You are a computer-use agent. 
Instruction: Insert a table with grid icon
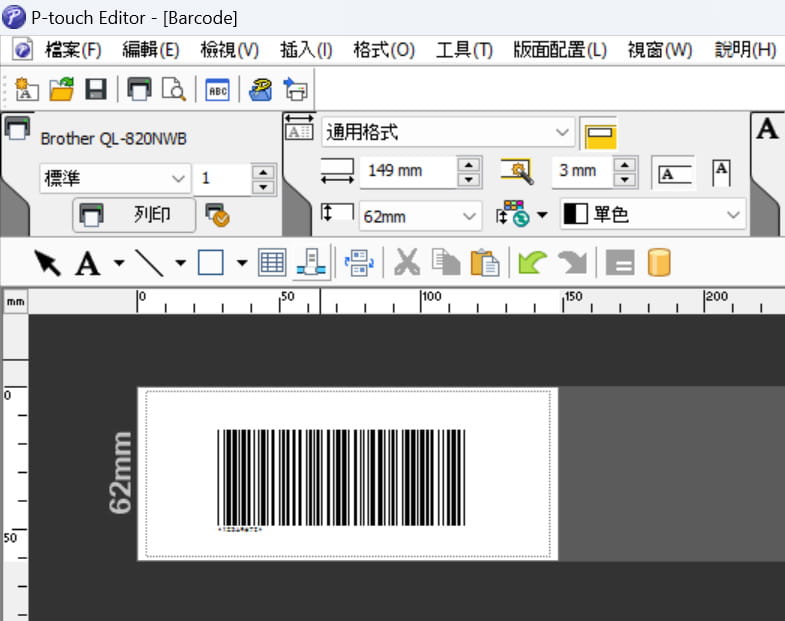coord(272,262)
